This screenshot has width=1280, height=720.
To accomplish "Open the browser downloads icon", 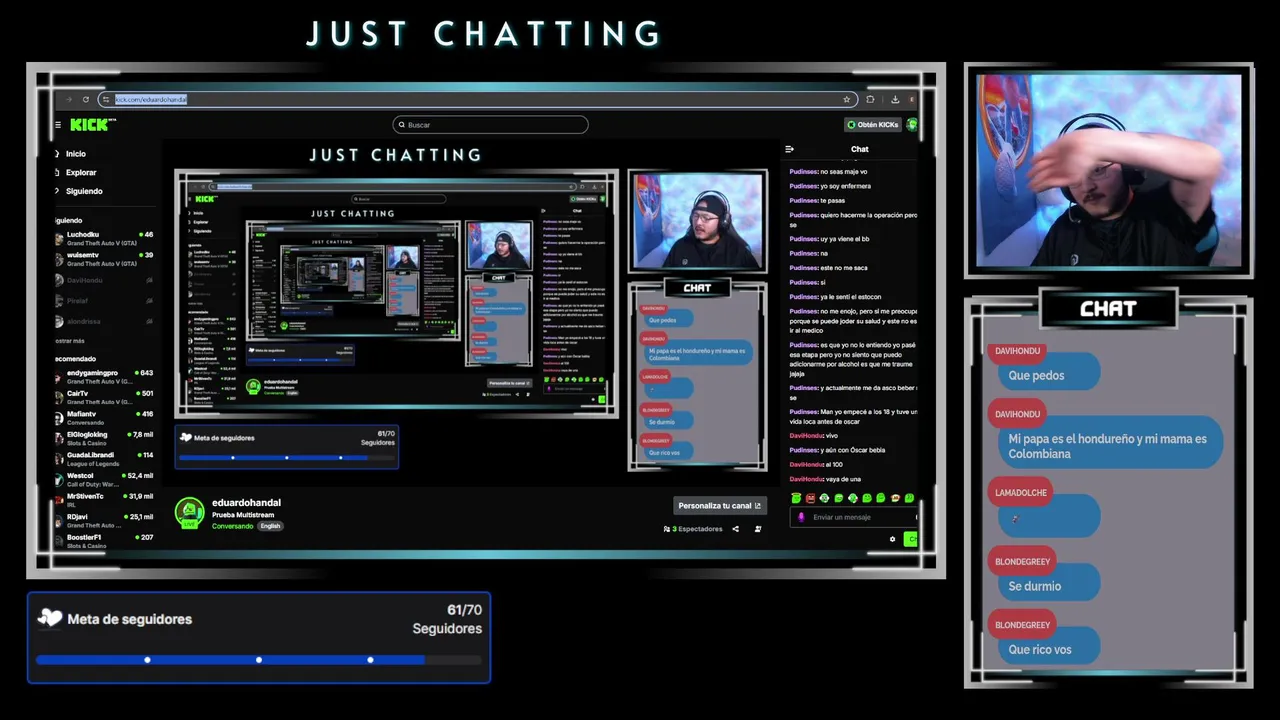I will pyautogui.click(x=895, y=99).
